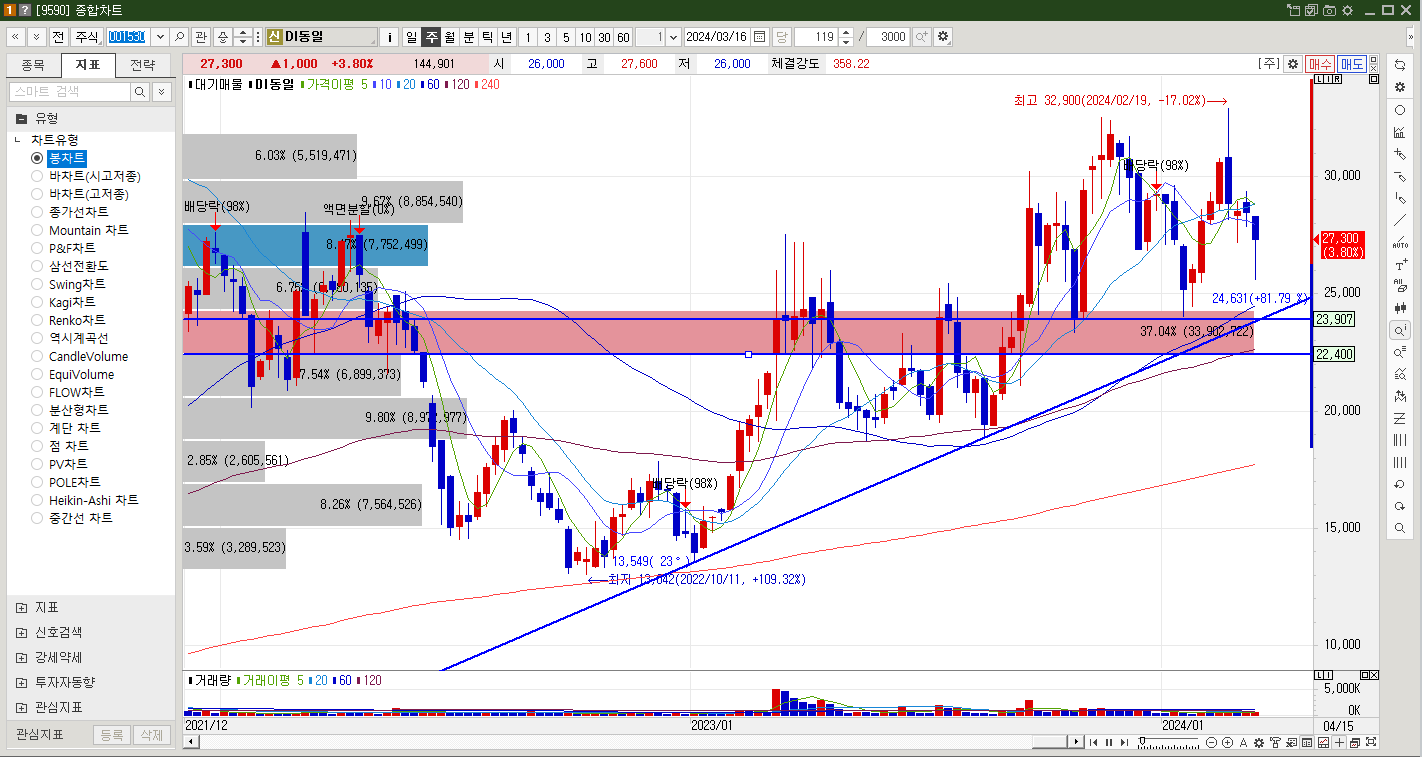The height and width of the screenshot is (757, 1422).
Task: Expand the 투자자동향 tree section
Action: 22,682
